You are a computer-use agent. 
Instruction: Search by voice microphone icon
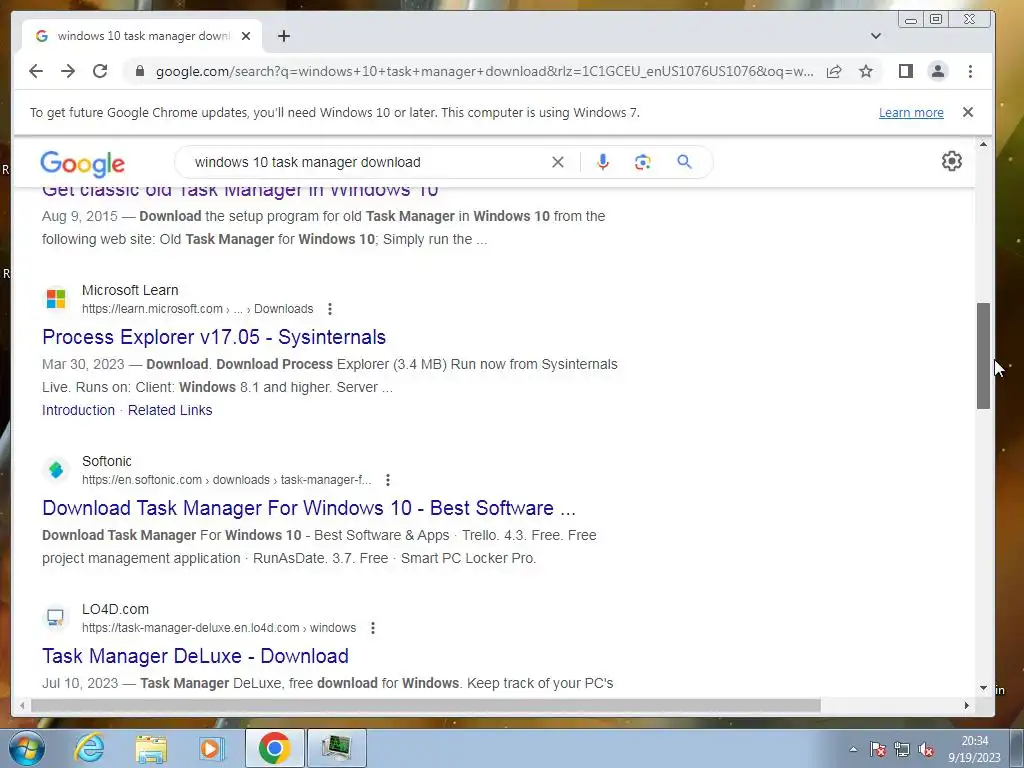click(603, 162)
